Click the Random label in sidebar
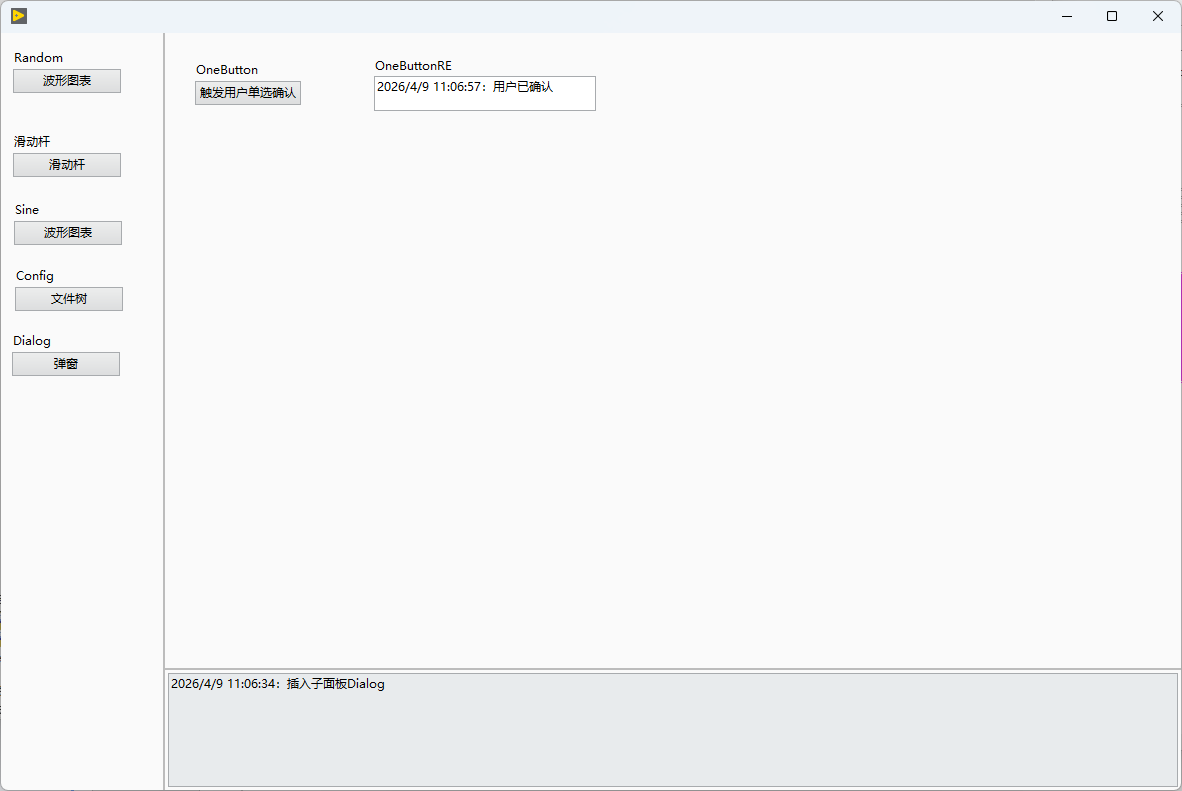 [x=38, y=58]
